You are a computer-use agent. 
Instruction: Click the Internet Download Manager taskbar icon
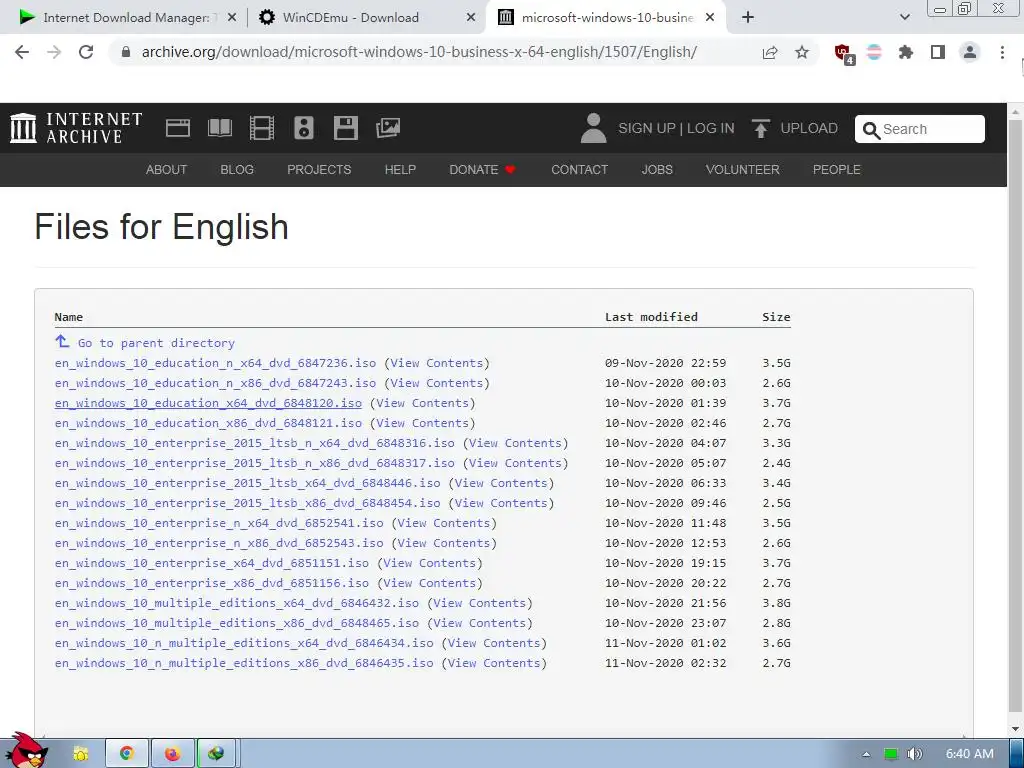click(216, 754)
